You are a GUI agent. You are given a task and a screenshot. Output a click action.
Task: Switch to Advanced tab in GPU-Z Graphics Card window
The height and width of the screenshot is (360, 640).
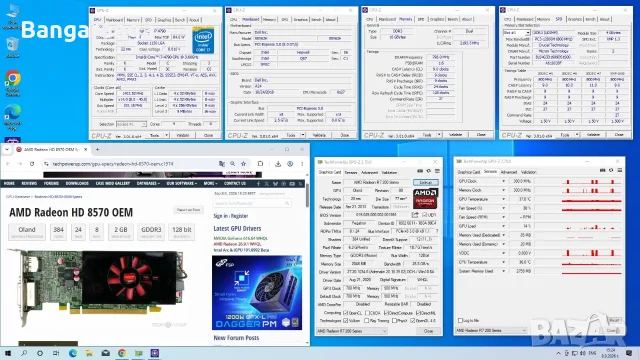(x=369, y=173)
